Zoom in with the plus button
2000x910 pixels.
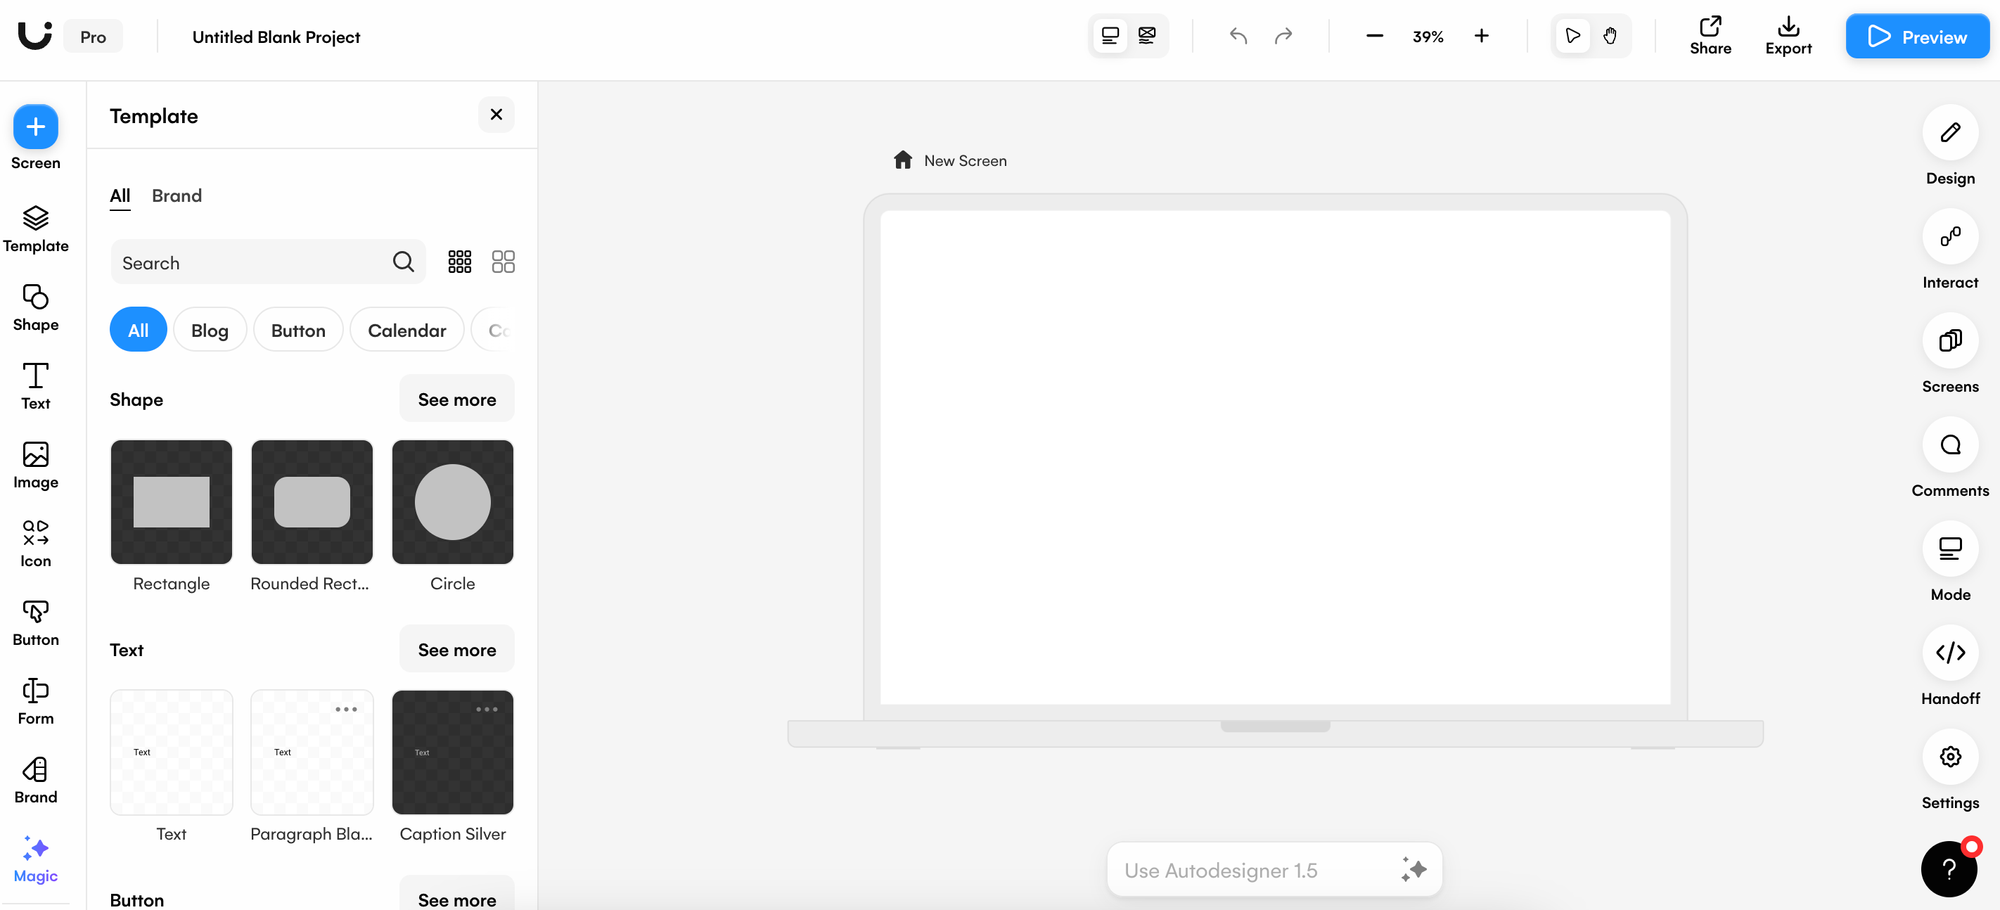point(1481,36)
